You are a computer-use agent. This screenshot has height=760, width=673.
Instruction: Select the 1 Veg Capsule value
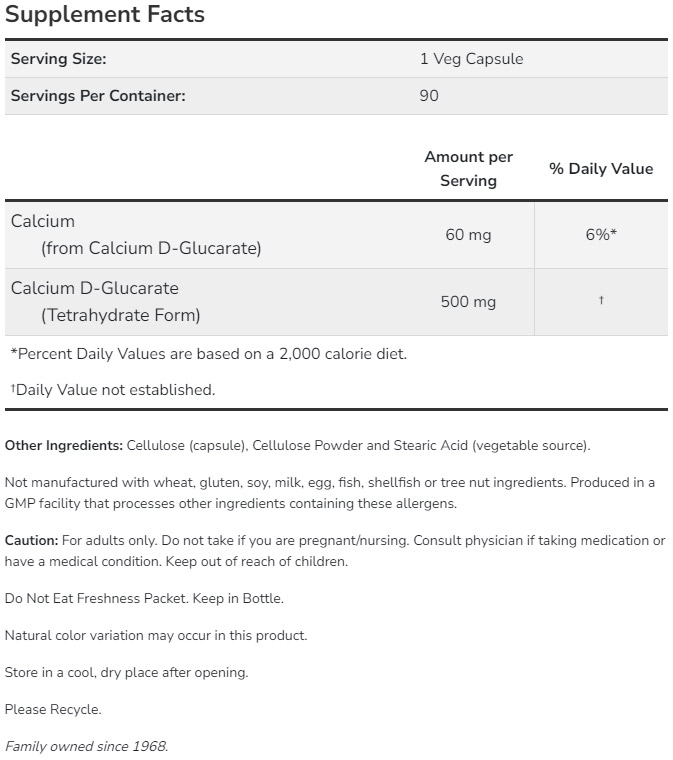click(471, 59)
